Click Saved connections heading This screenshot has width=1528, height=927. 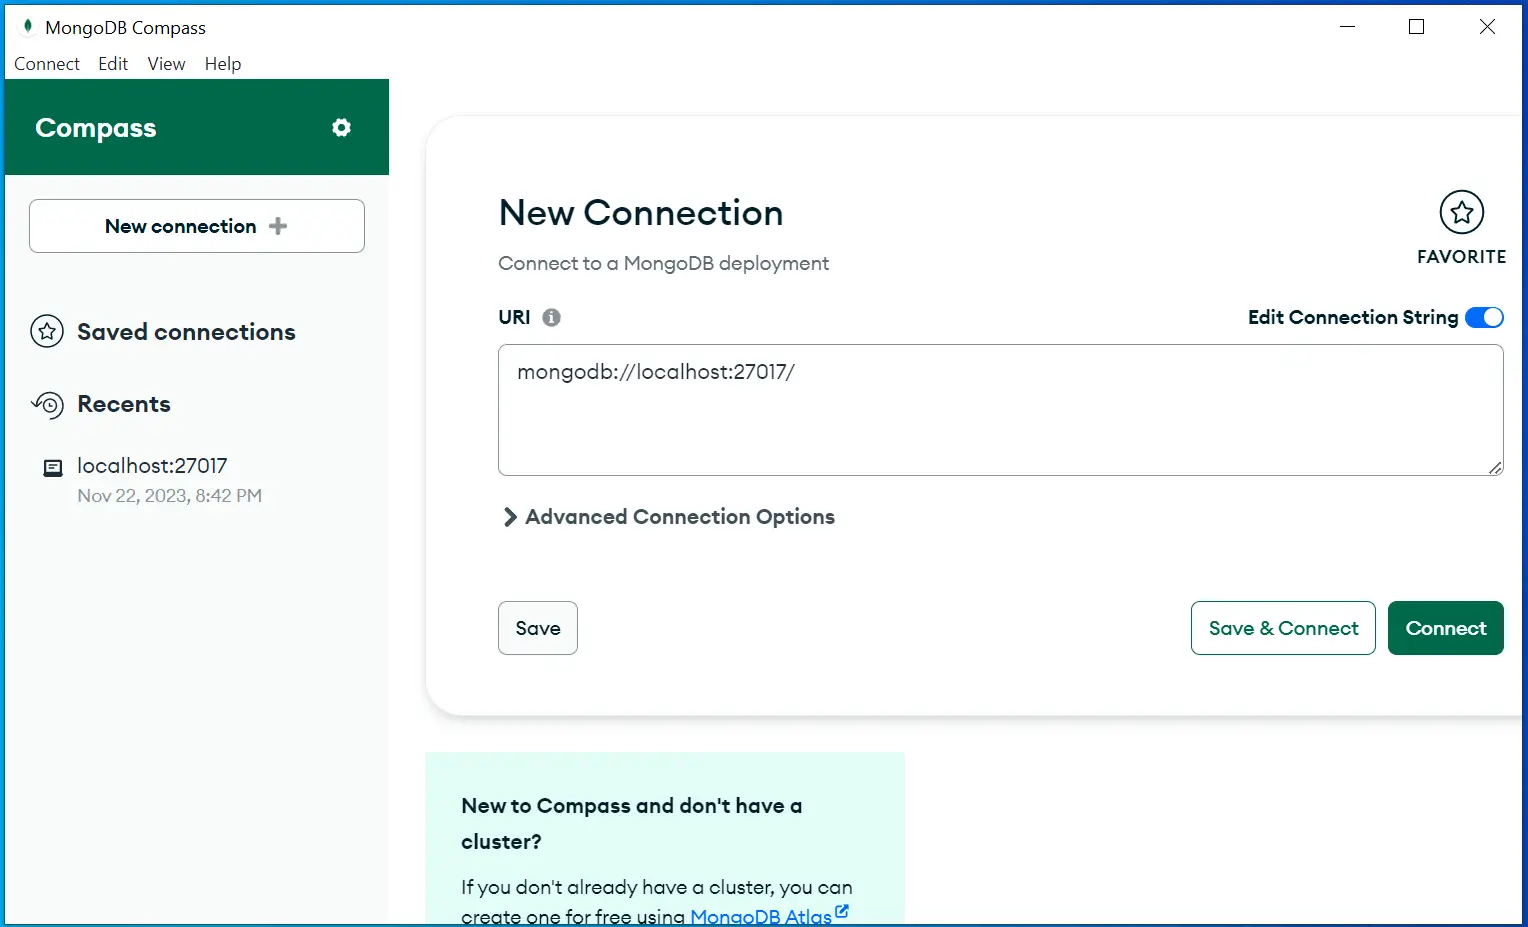coord(186,332)
